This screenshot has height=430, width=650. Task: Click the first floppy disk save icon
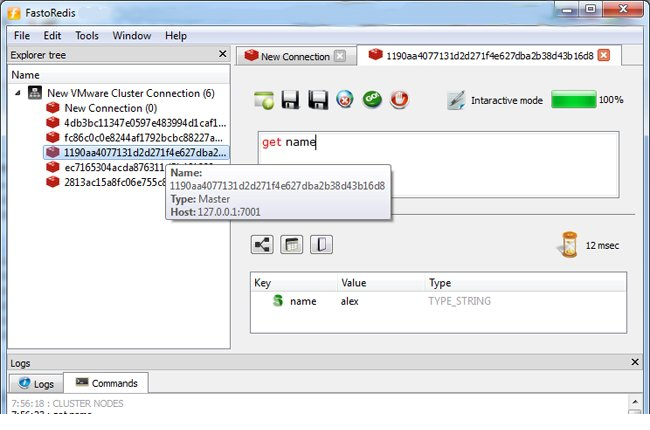coord(291,100)
